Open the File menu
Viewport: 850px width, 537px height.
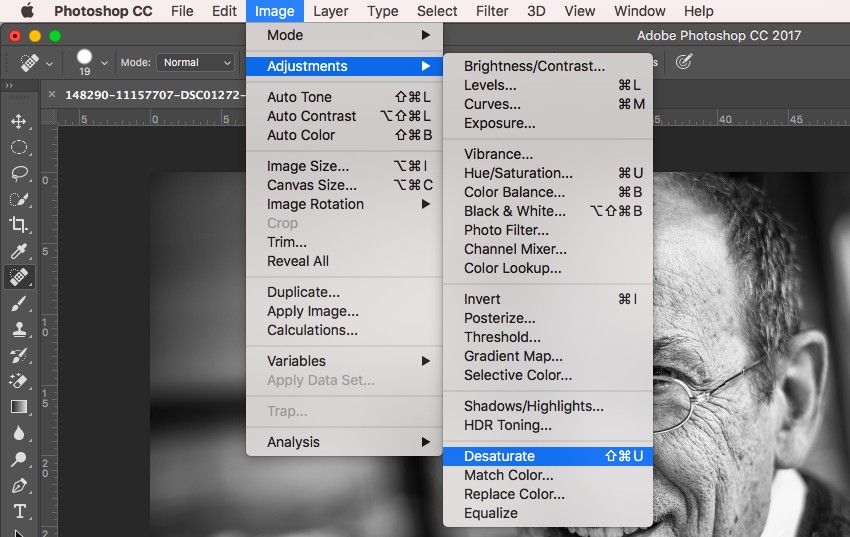[182, 11]
